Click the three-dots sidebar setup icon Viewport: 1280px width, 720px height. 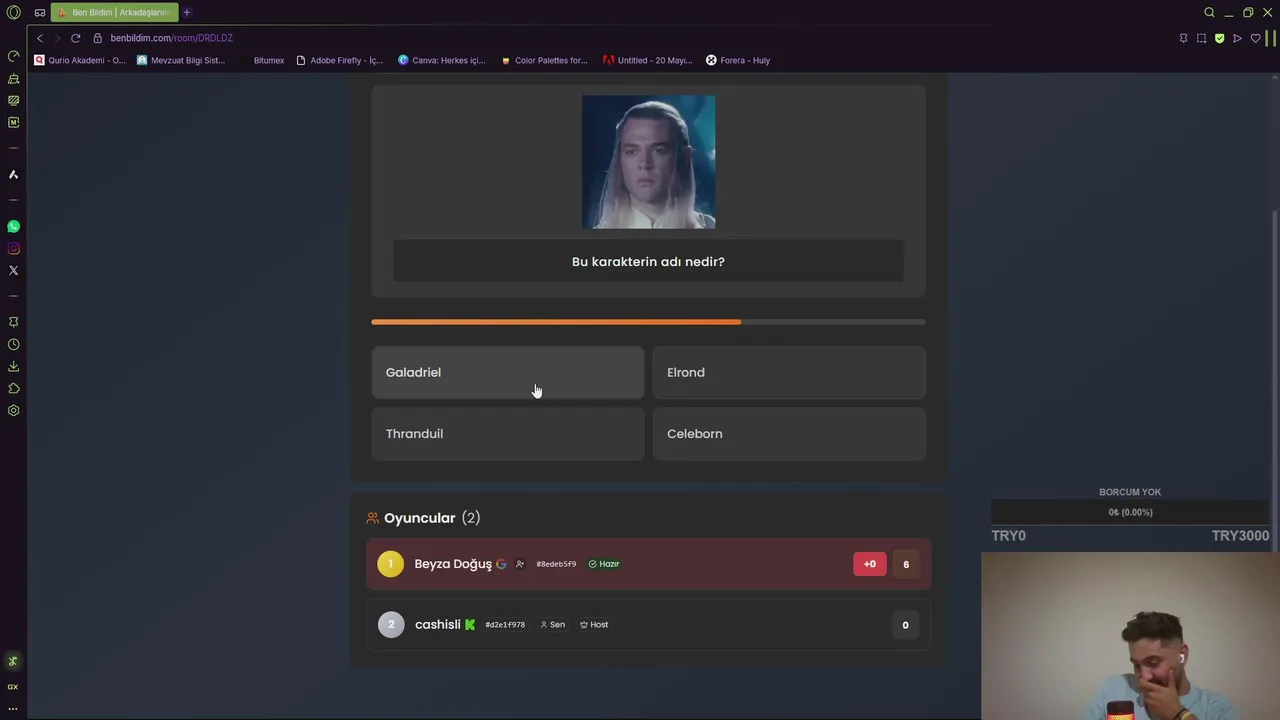(x=13, y=709)
